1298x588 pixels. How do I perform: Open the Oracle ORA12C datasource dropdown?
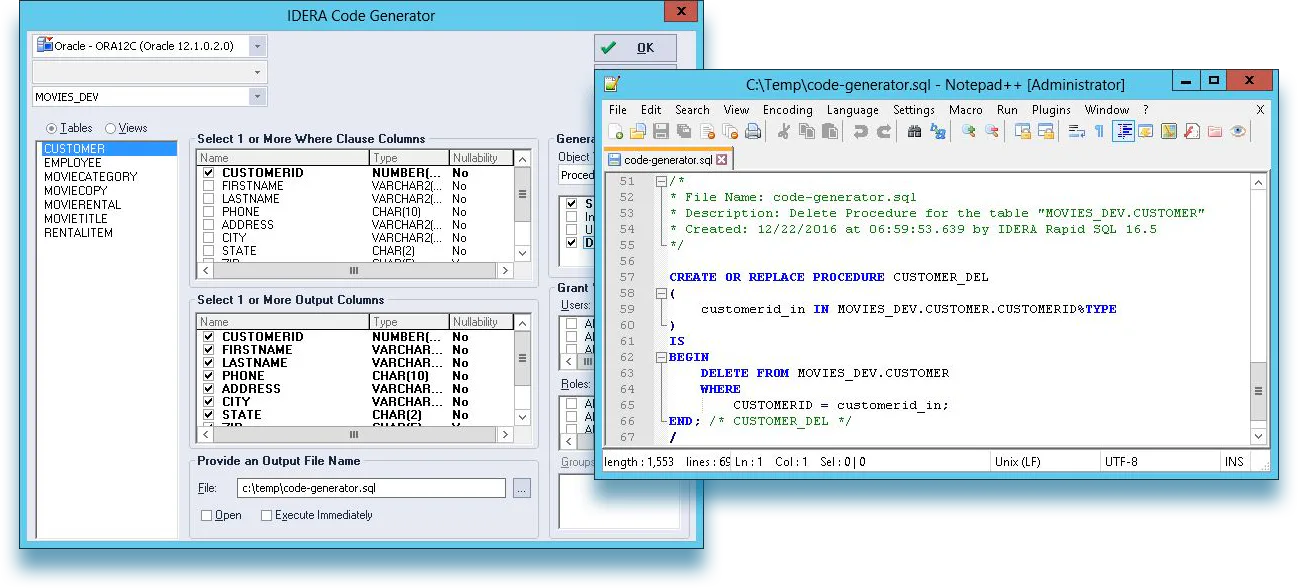(257, 46)
